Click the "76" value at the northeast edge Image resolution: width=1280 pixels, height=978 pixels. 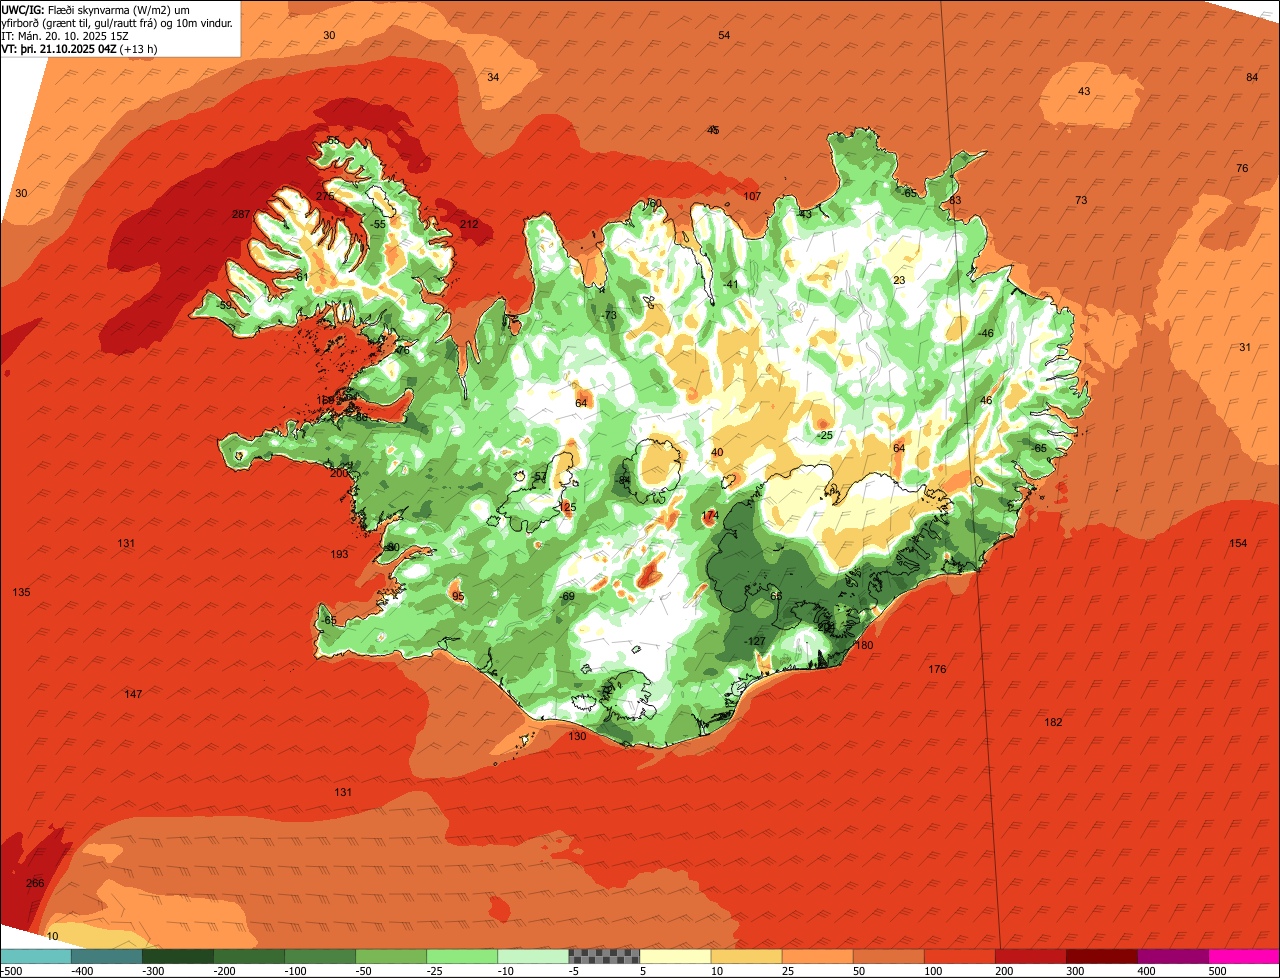click(1242, 168)
